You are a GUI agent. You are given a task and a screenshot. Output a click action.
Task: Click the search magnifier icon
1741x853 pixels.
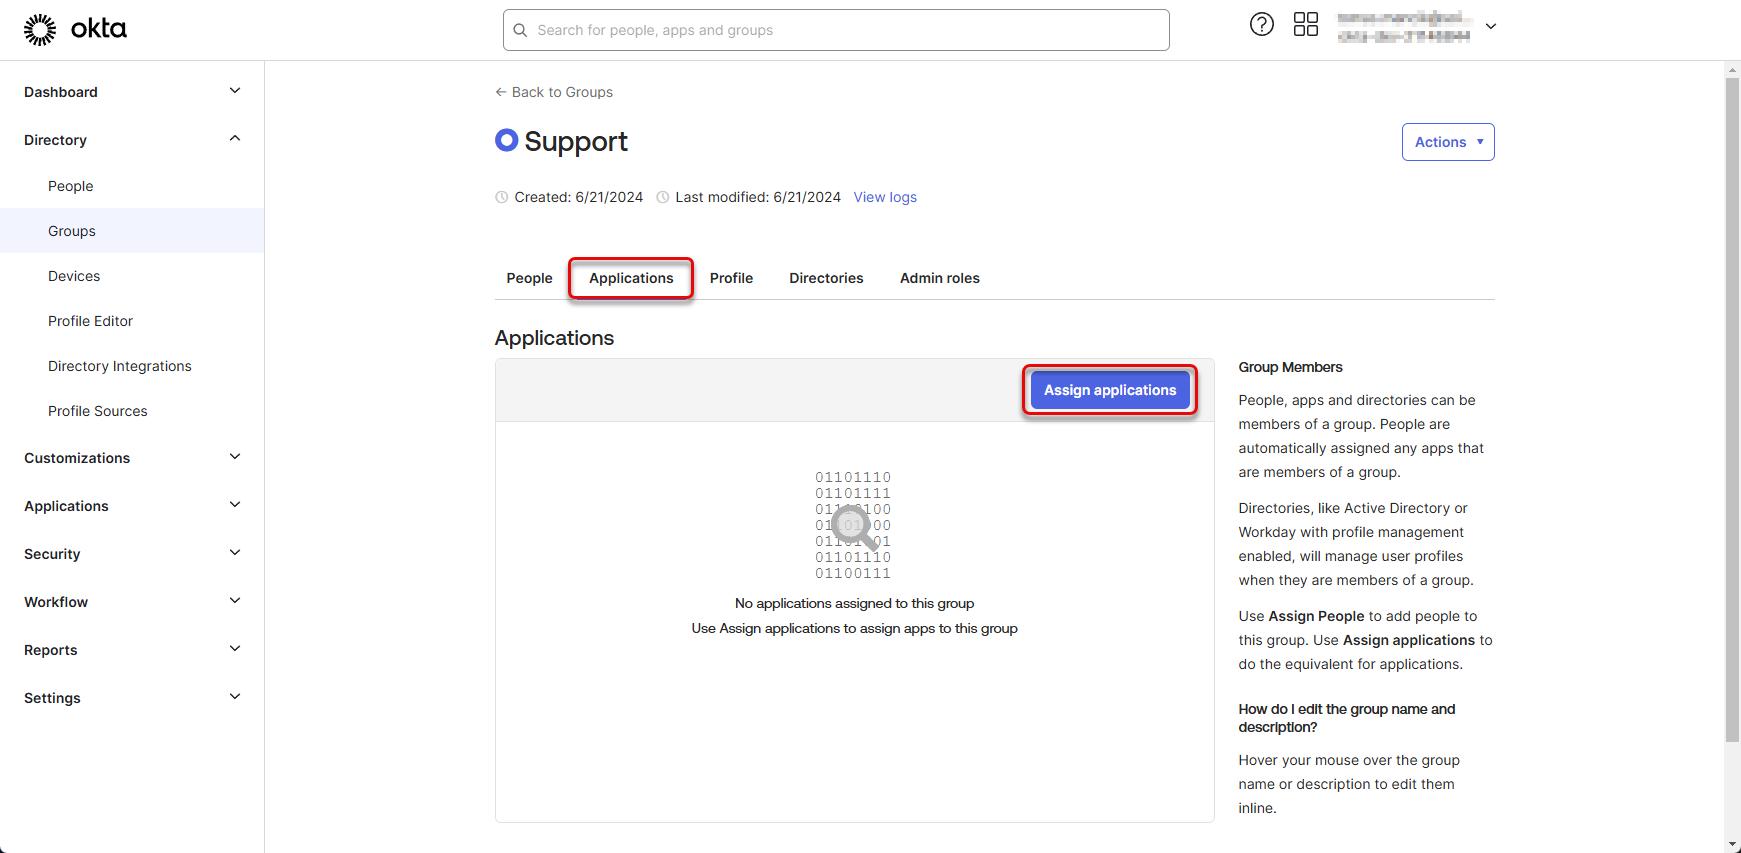(520, 31)
